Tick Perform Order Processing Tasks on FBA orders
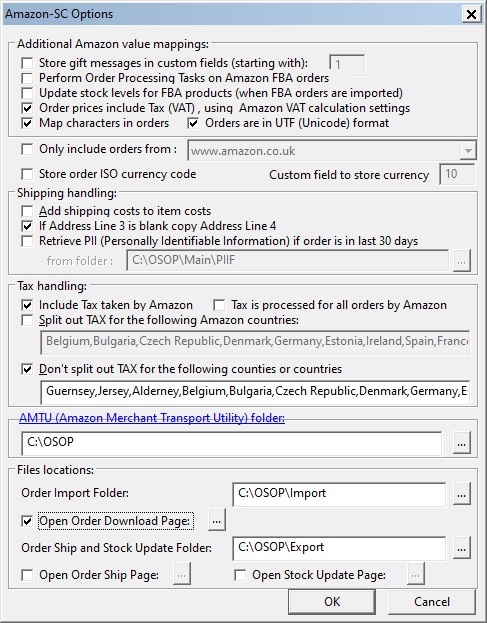This screenshot has height=623, width=487. tap(27, 78)
